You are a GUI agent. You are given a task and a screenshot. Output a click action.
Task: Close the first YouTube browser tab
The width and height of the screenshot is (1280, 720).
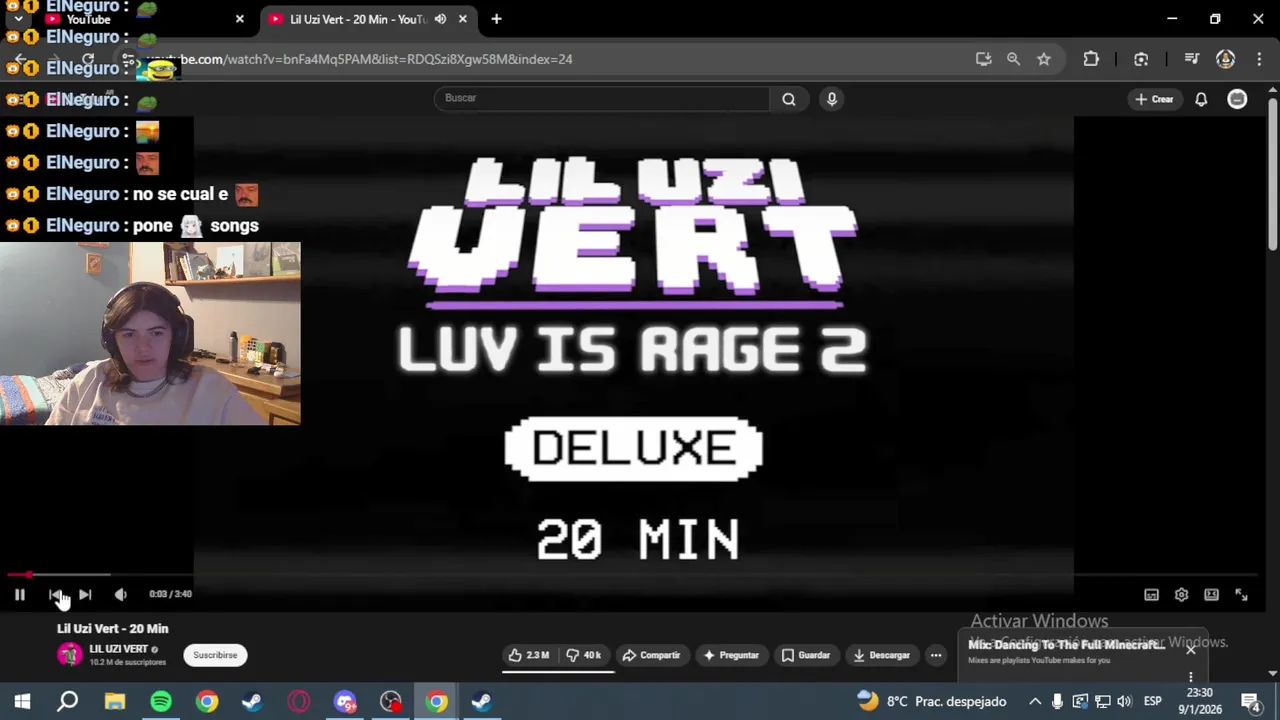pyautogui.click(x=240, y=19)
